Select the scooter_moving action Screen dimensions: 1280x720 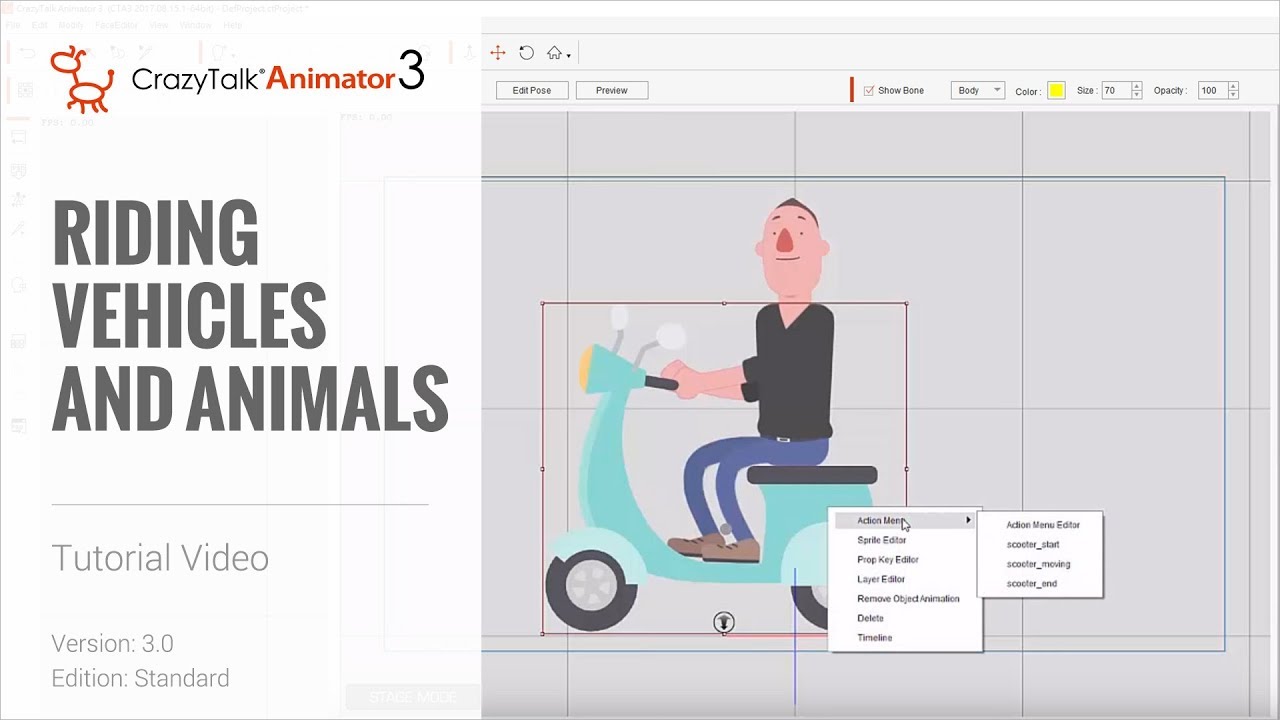click(1039, 564)
